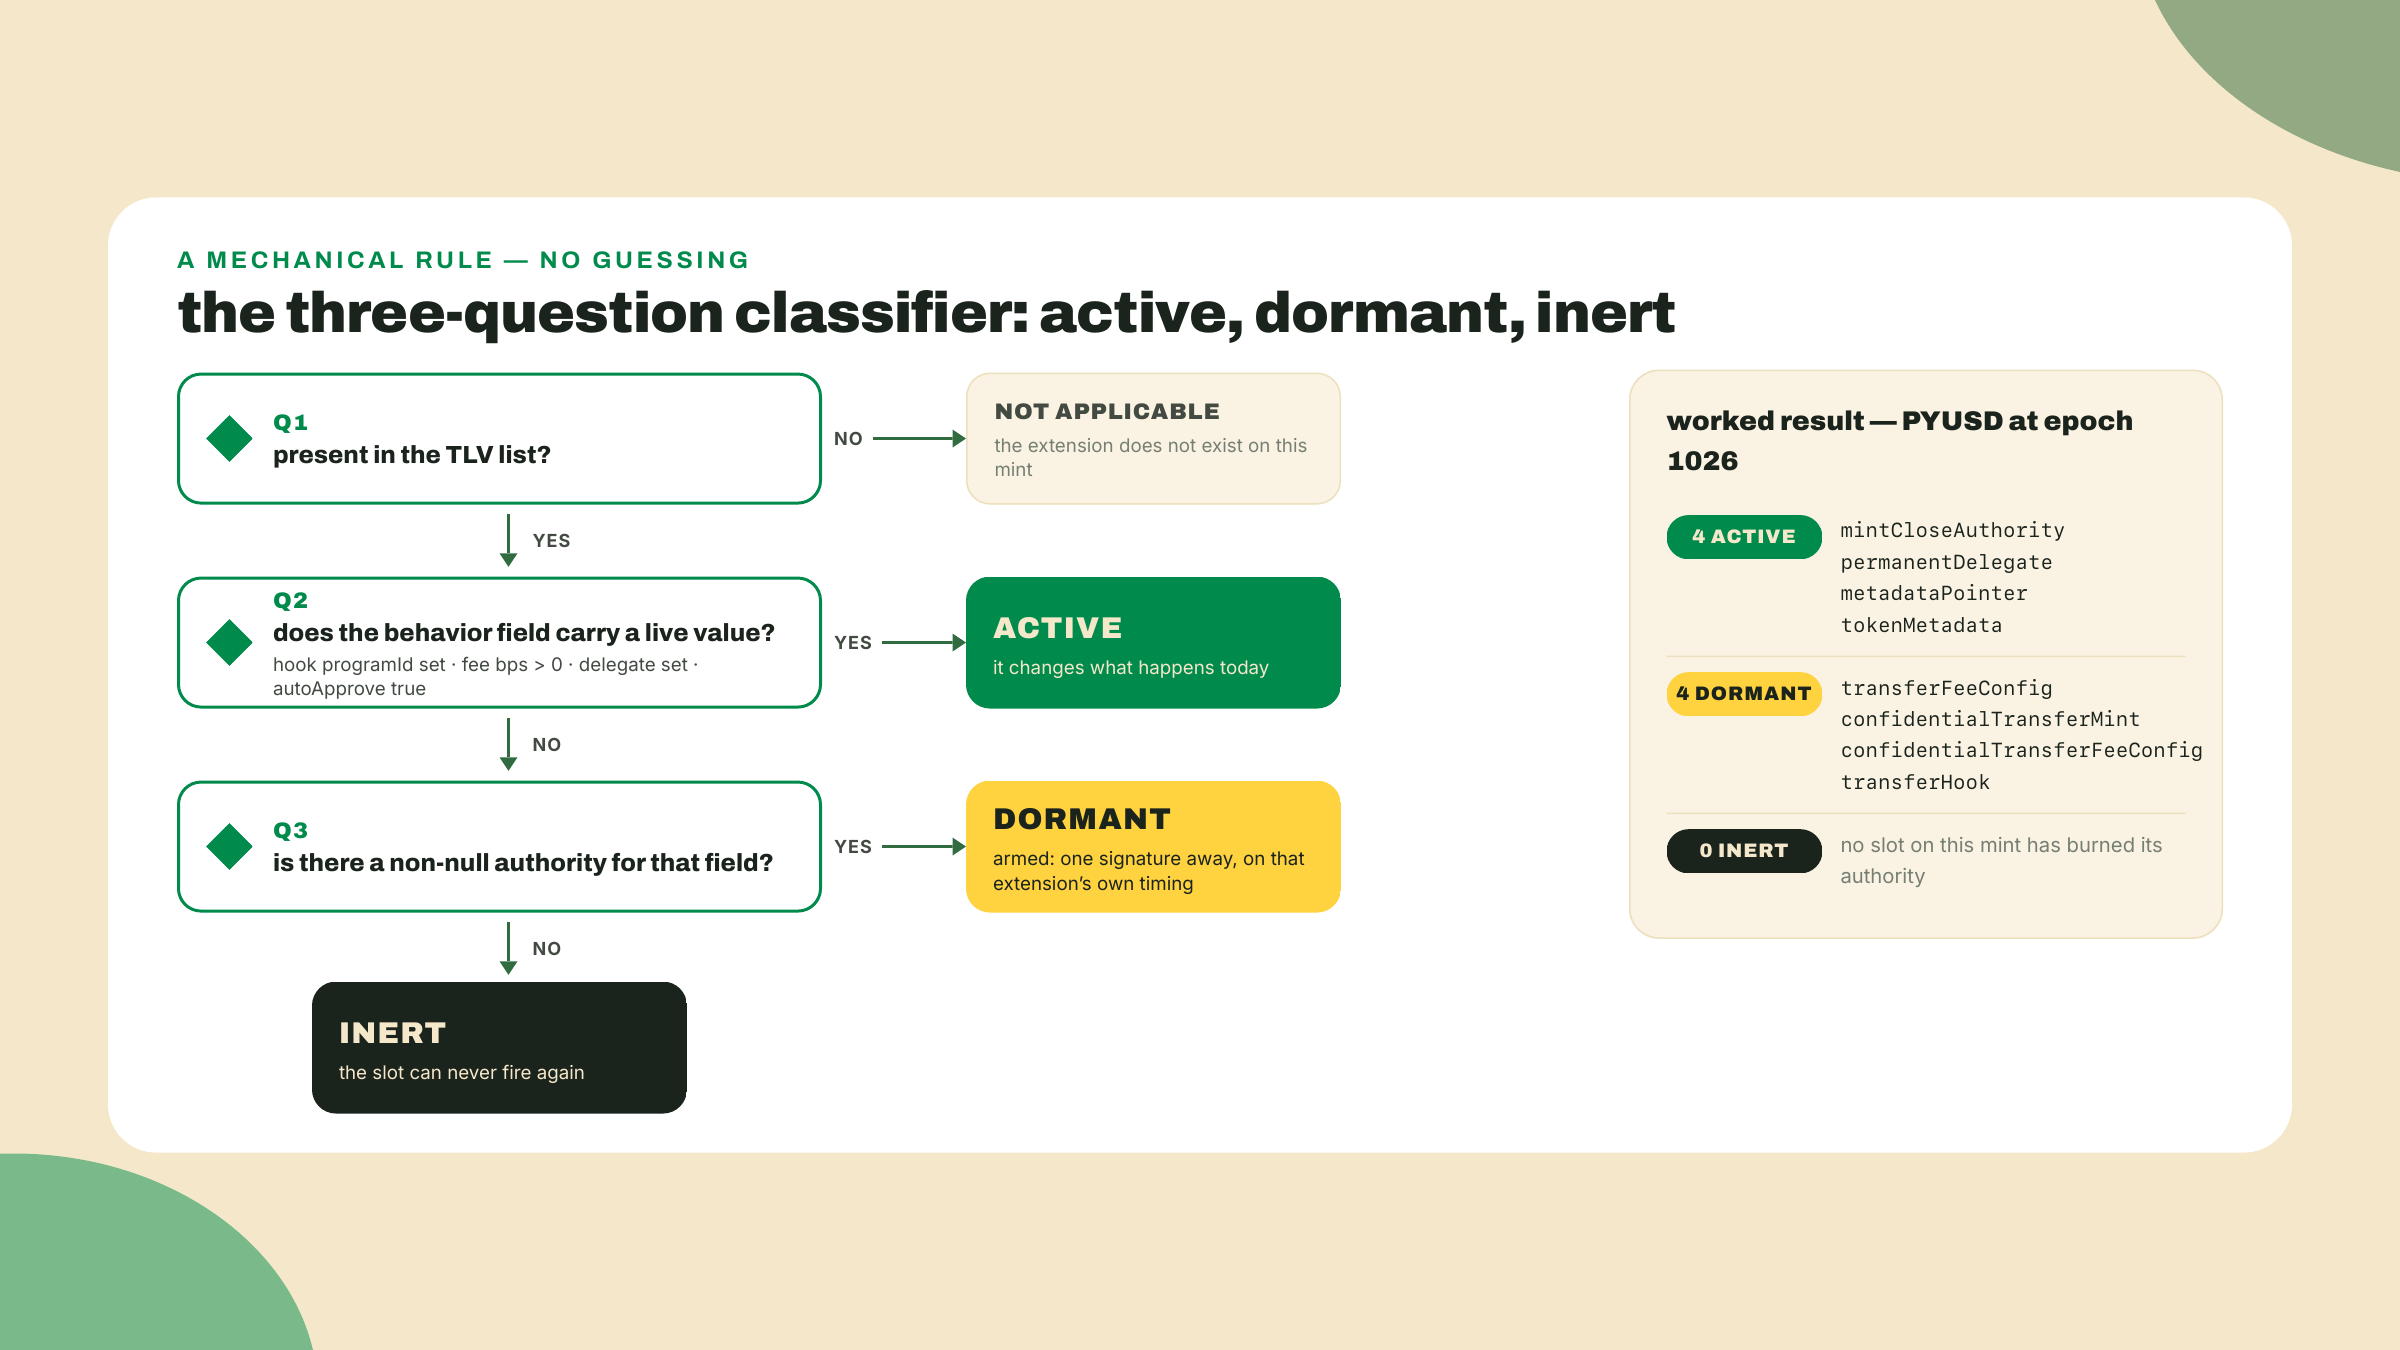Click 'the slot can never fire again' caption
The image size is (2400, 1350).
(461, 1073)
